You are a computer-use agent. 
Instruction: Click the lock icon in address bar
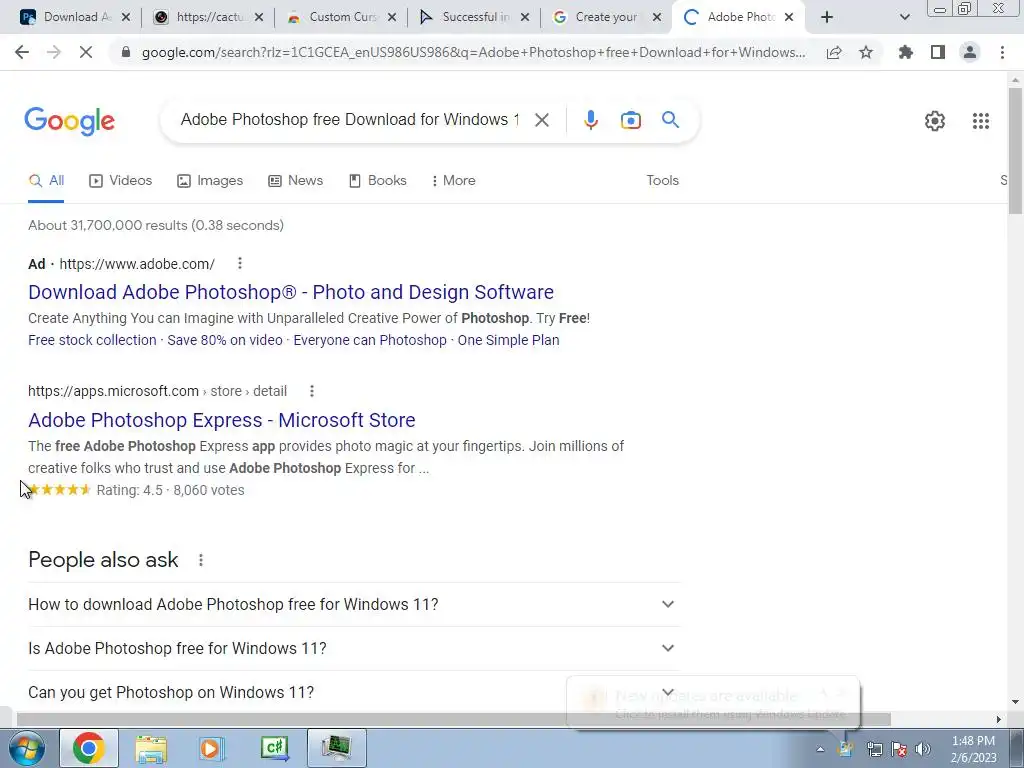[126, 52]
